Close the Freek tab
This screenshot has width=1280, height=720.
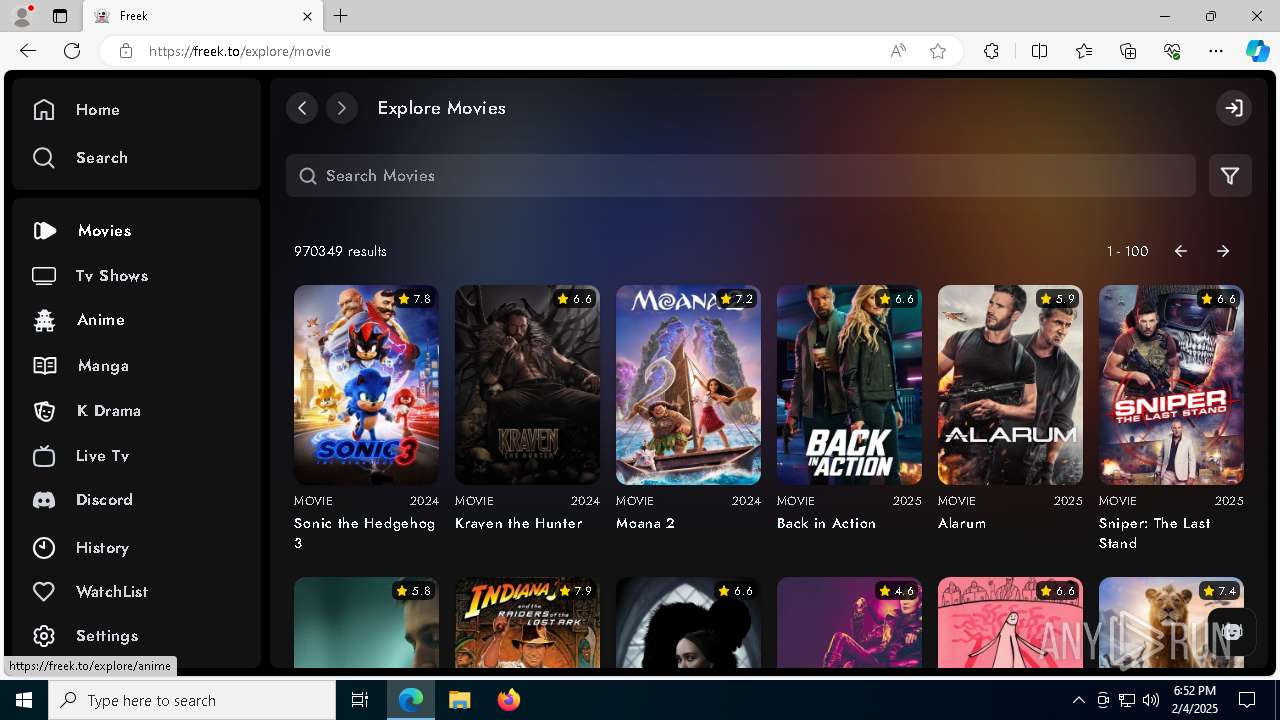[x=307, y=16]
